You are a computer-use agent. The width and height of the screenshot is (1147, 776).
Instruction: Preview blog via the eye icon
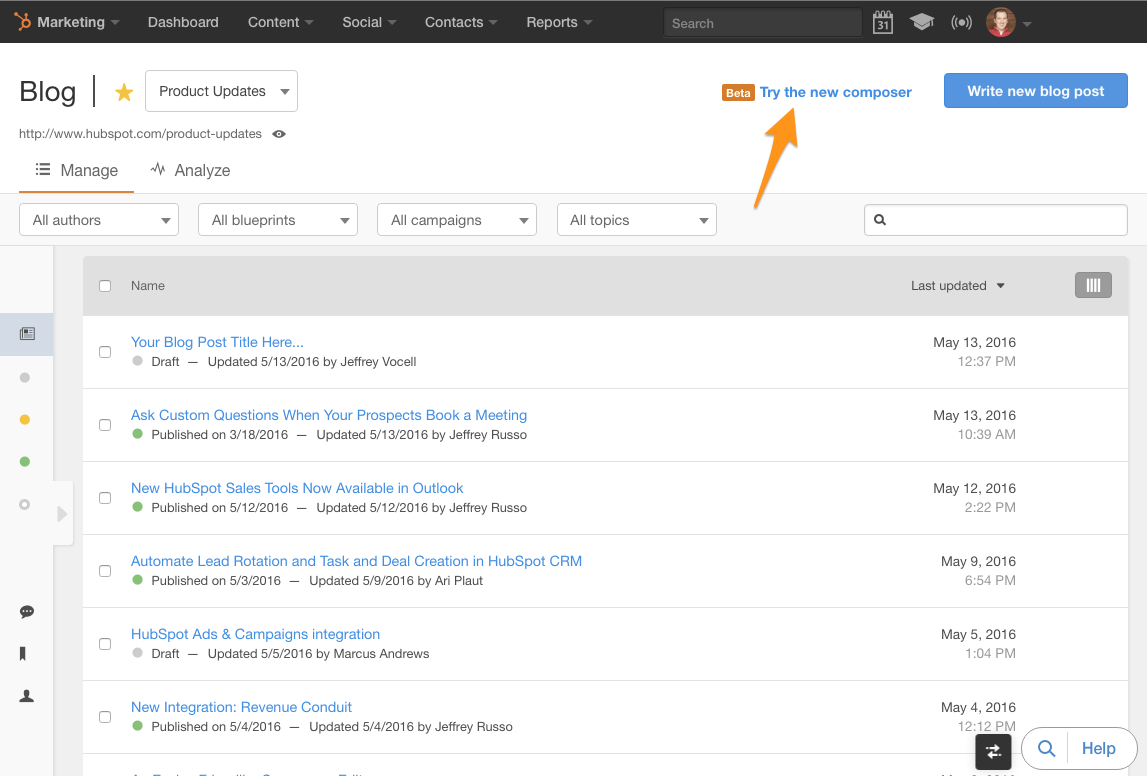click(279, 134)
